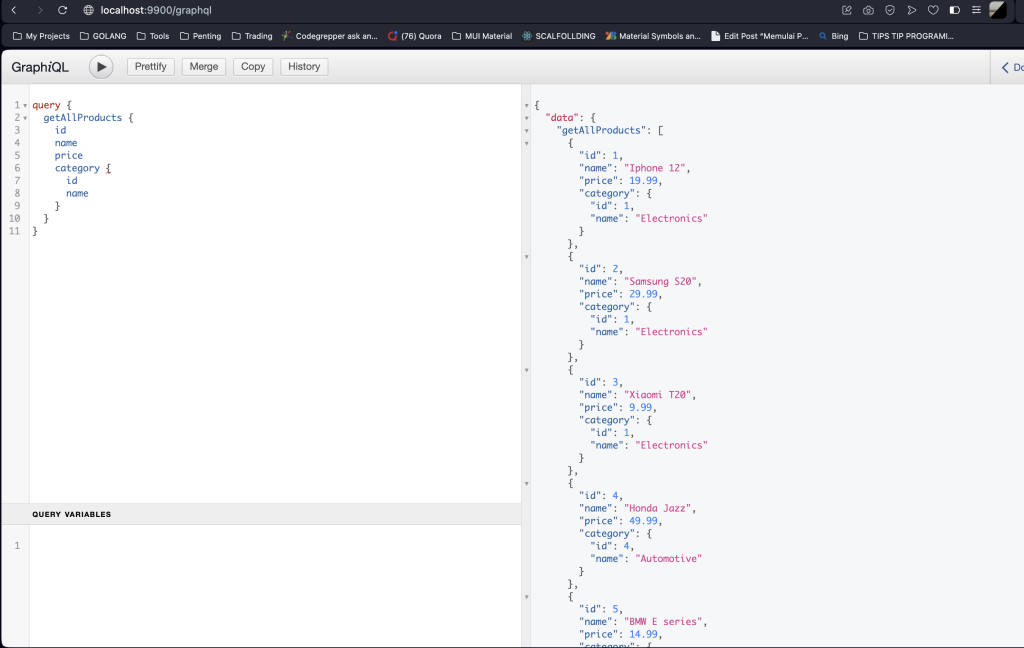Collapse the root object in the result pane

[x=527, y=105]
